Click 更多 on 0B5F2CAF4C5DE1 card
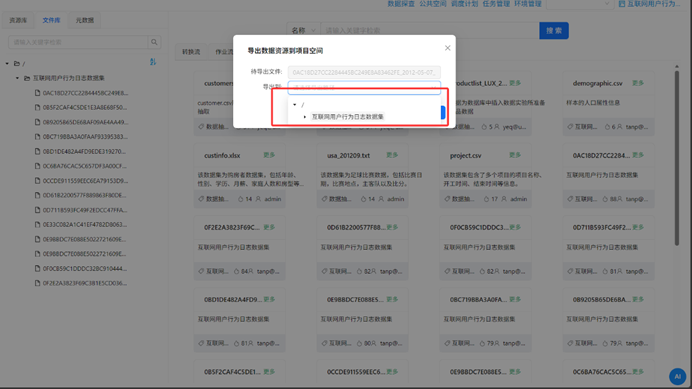 click(269, 372)
